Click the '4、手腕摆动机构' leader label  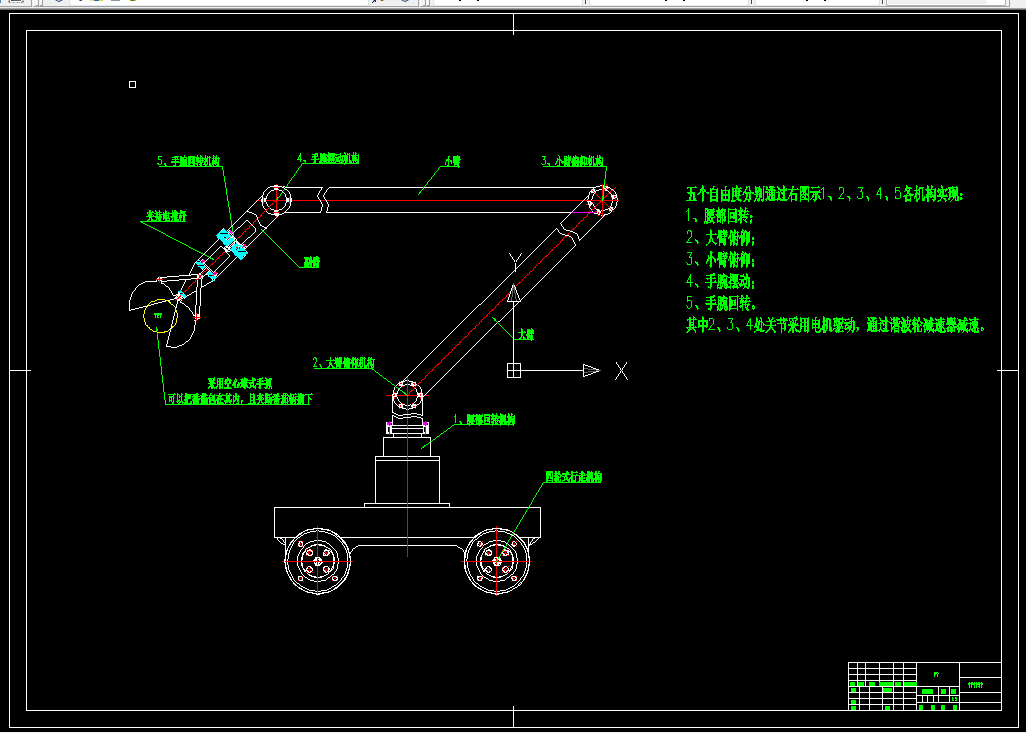coord(328,158)
